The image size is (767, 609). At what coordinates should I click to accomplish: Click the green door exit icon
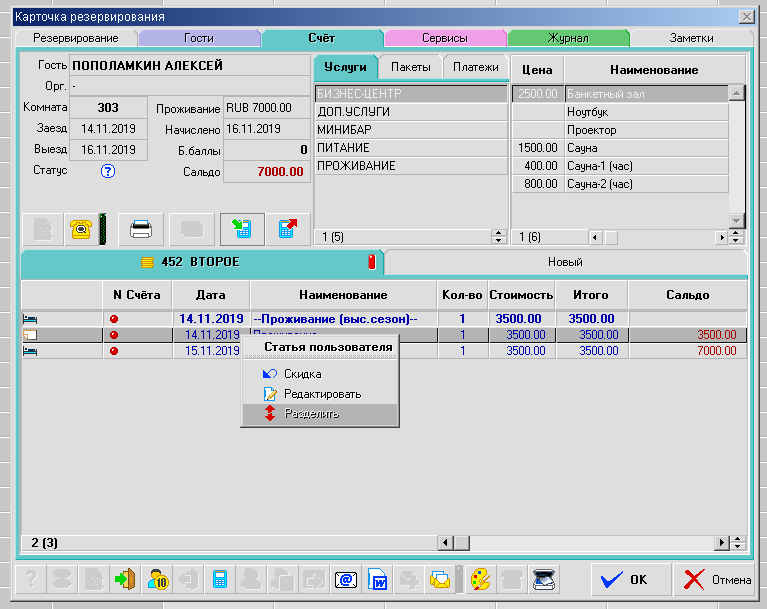tap(125, 579)
